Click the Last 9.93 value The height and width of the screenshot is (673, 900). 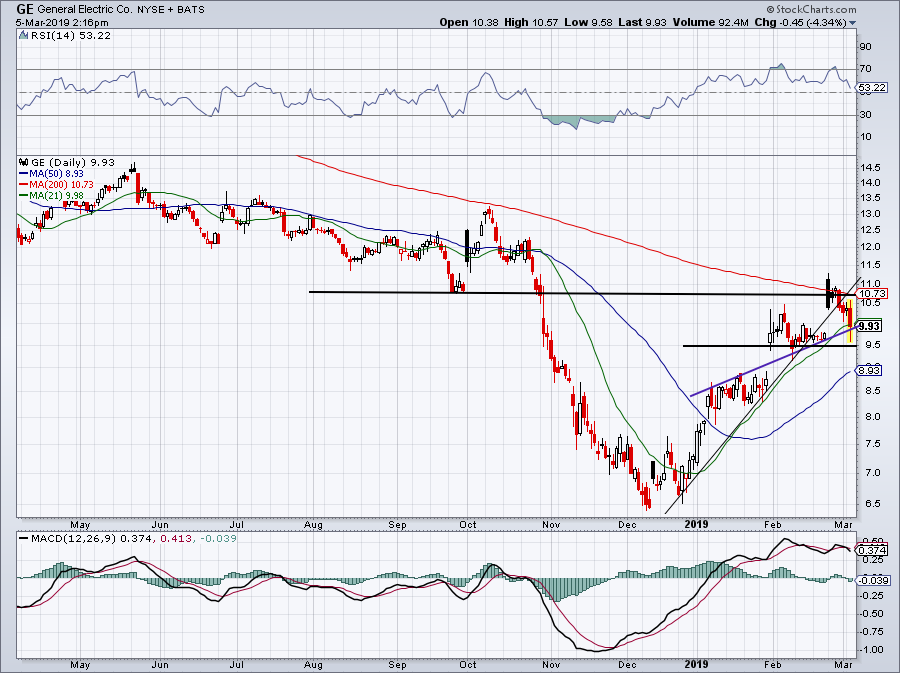[642, 23]
